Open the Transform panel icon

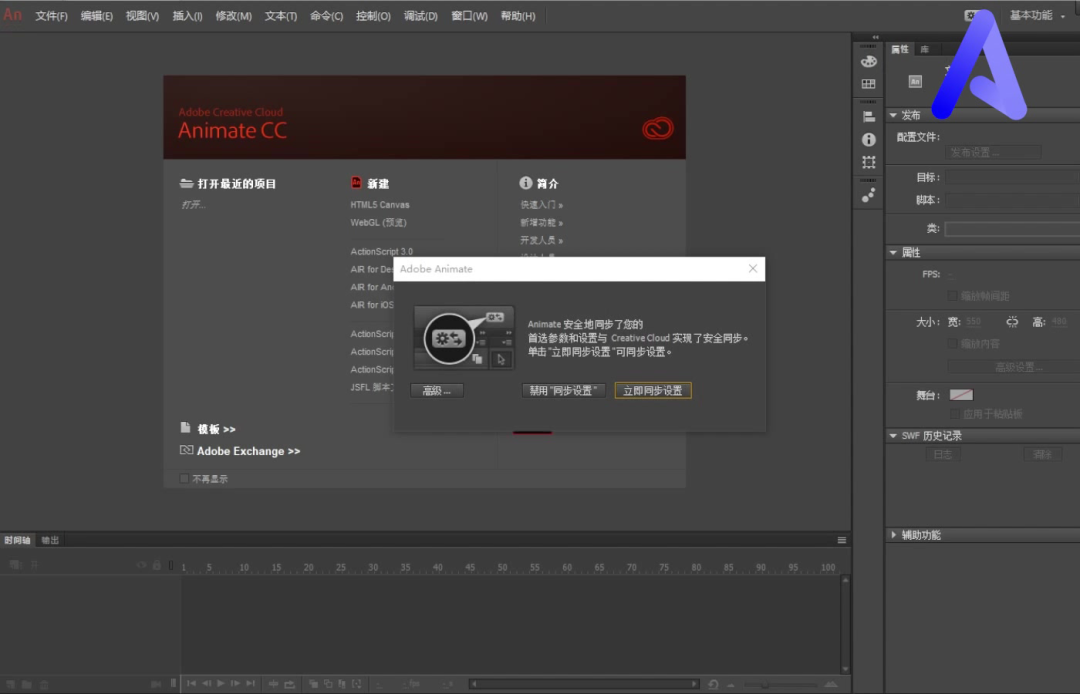(x=869, y=162)
